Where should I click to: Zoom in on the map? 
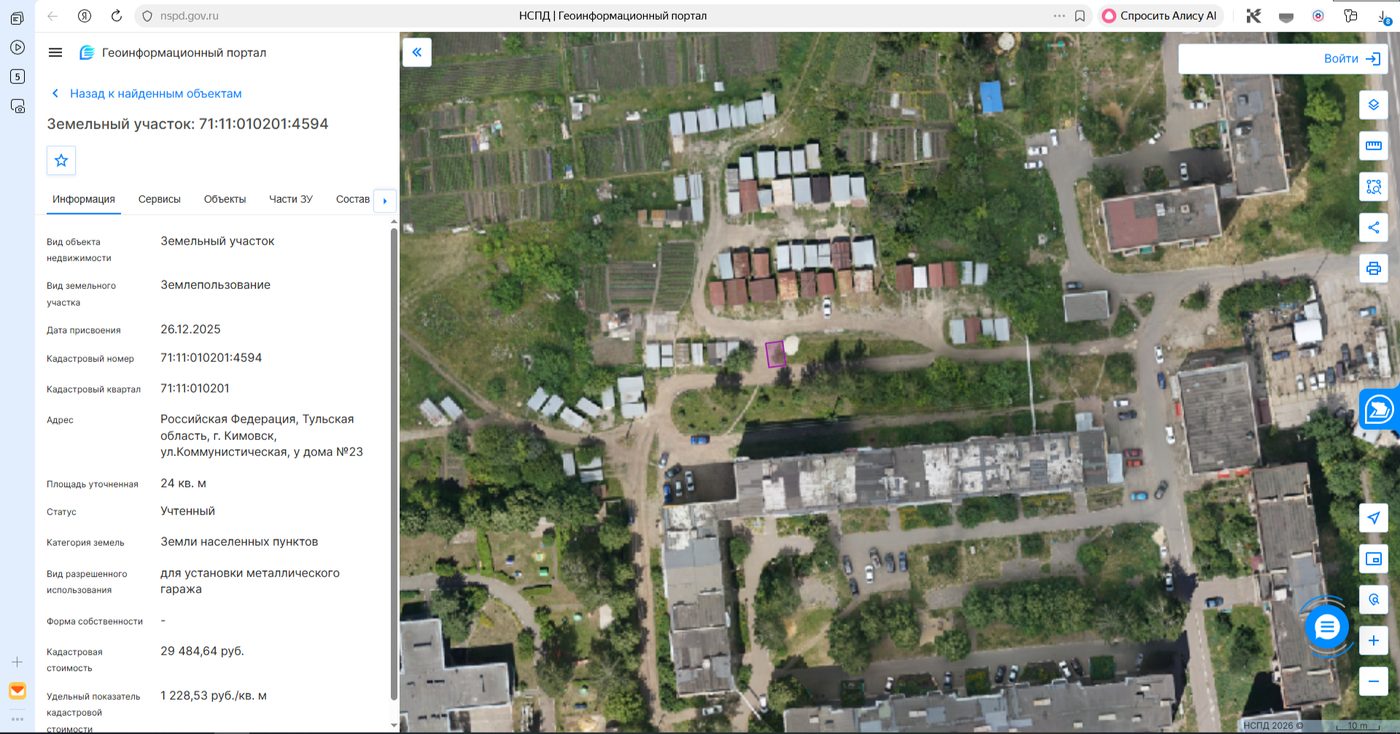1373,640
